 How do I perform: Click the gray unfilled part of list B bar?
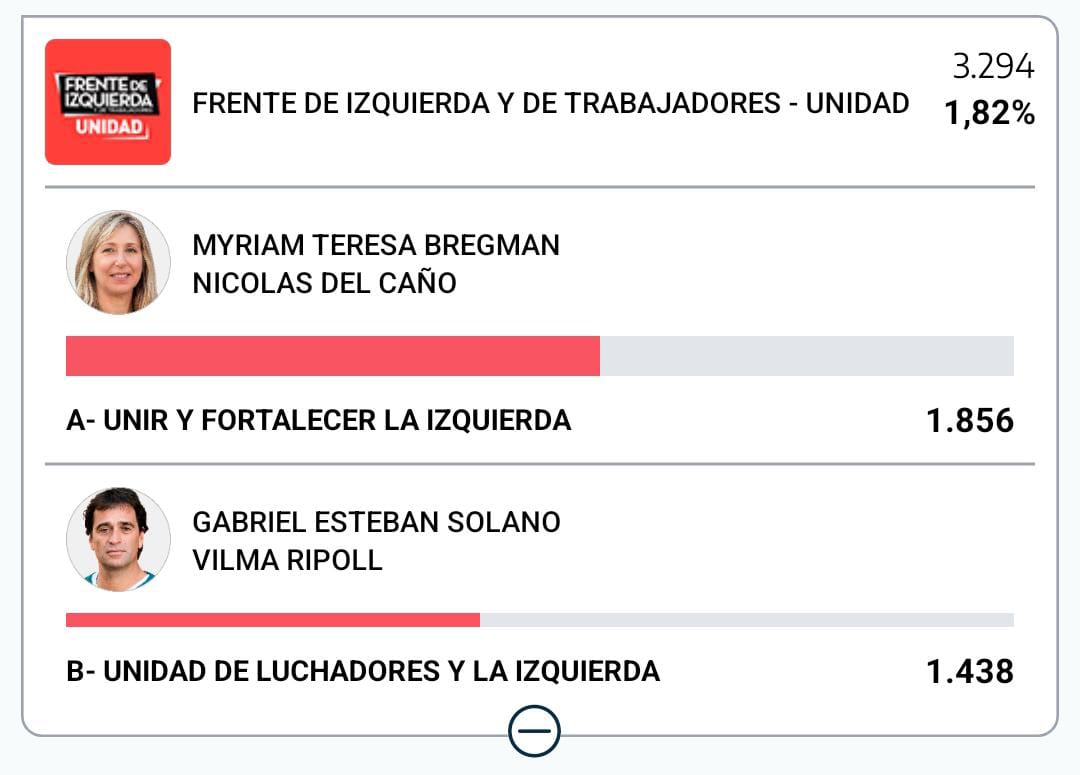coord(746,620)
